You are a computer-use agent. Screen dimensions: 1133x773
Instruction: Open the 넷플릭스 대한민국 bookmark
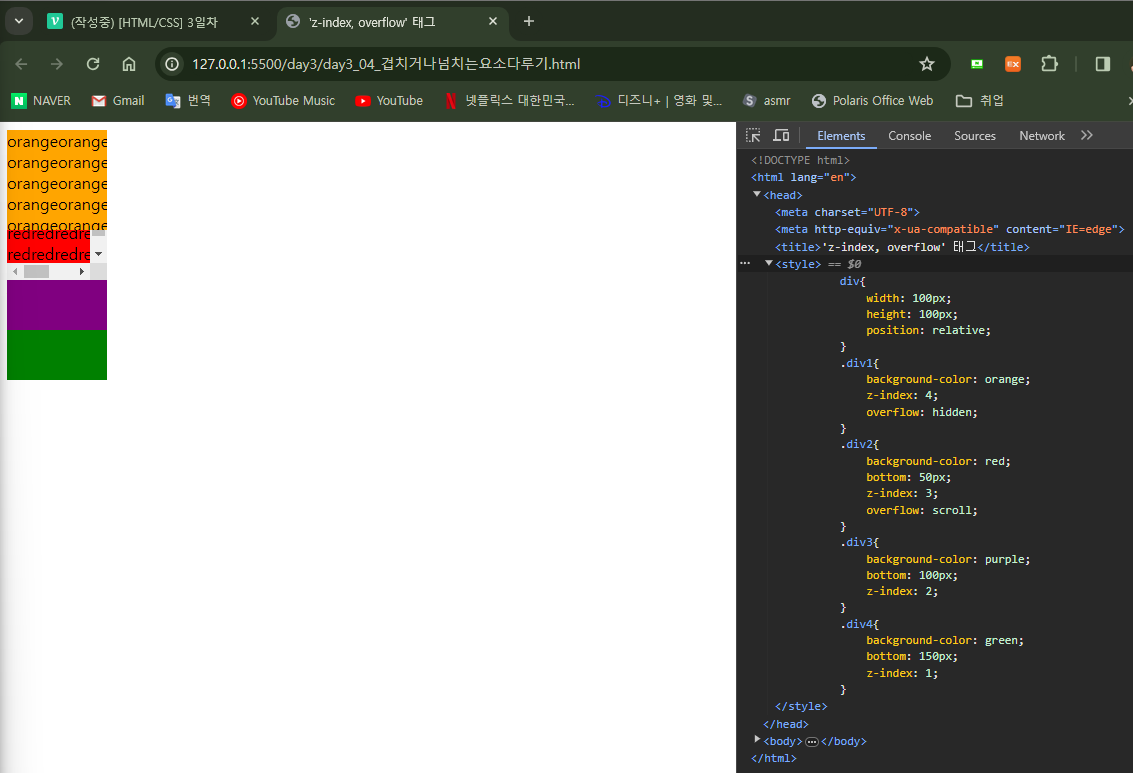pos(509,101)
